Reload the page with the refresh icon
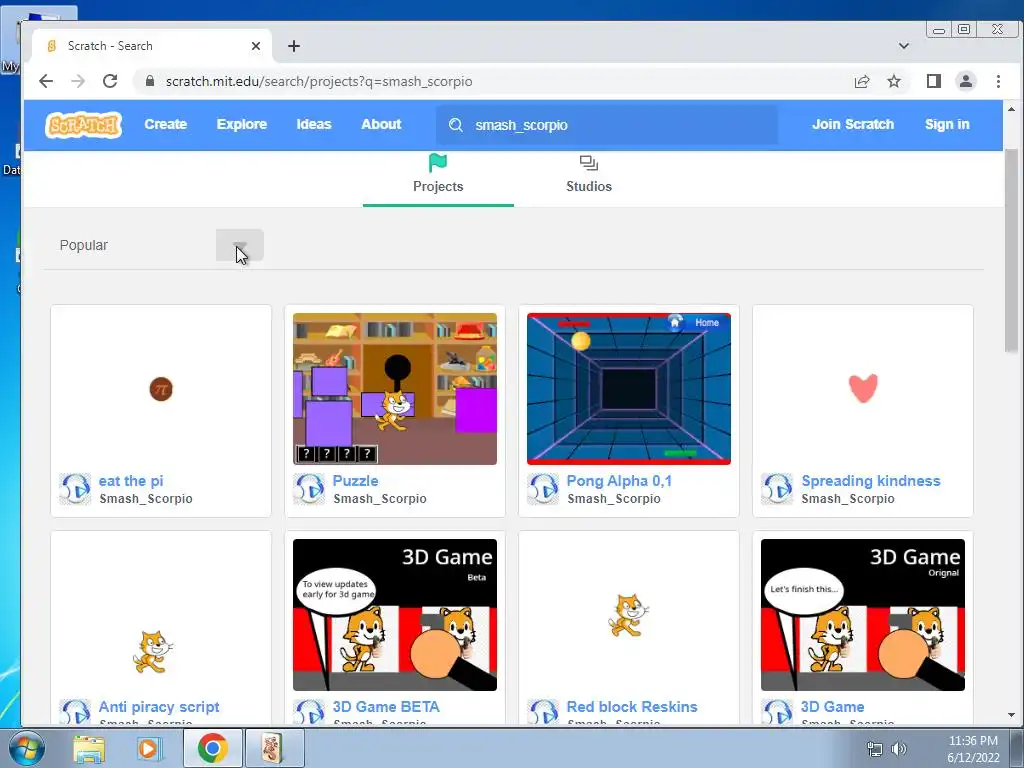This screenshot has height=768, width=1024. (110, 81)
